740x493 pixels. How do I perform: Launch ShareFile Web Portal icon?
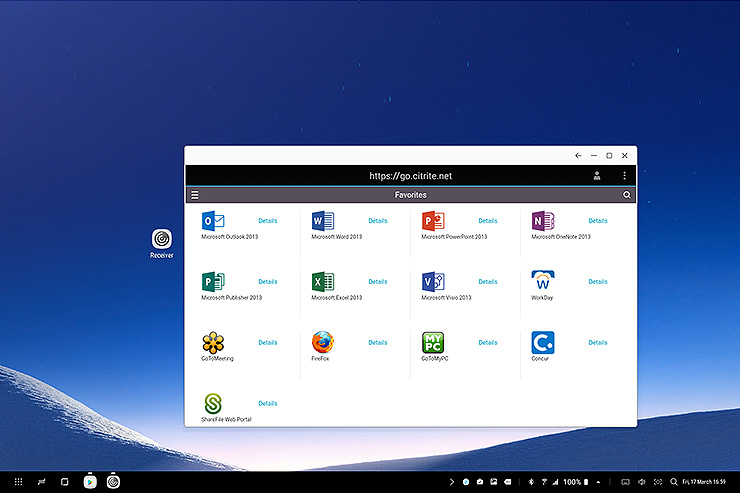coord(213,403)
